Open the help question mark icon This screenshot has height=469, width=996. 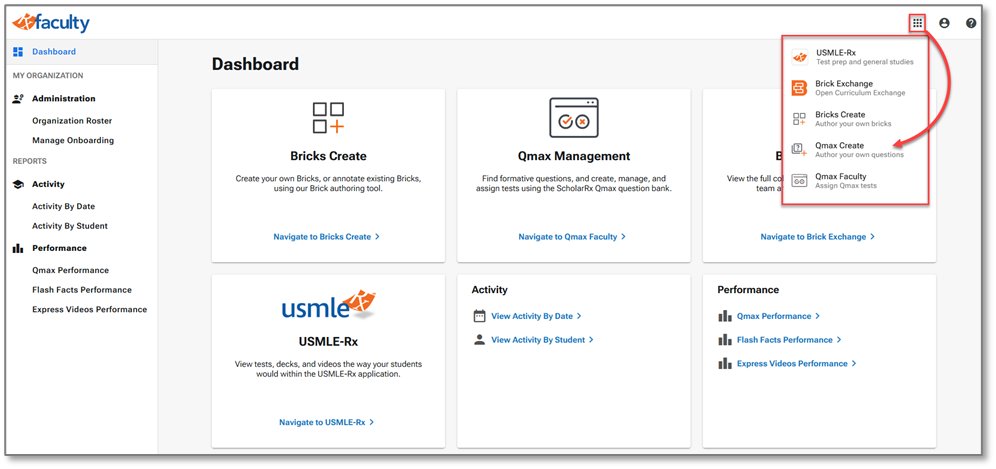pyautogui.click(x=971, y=23)
